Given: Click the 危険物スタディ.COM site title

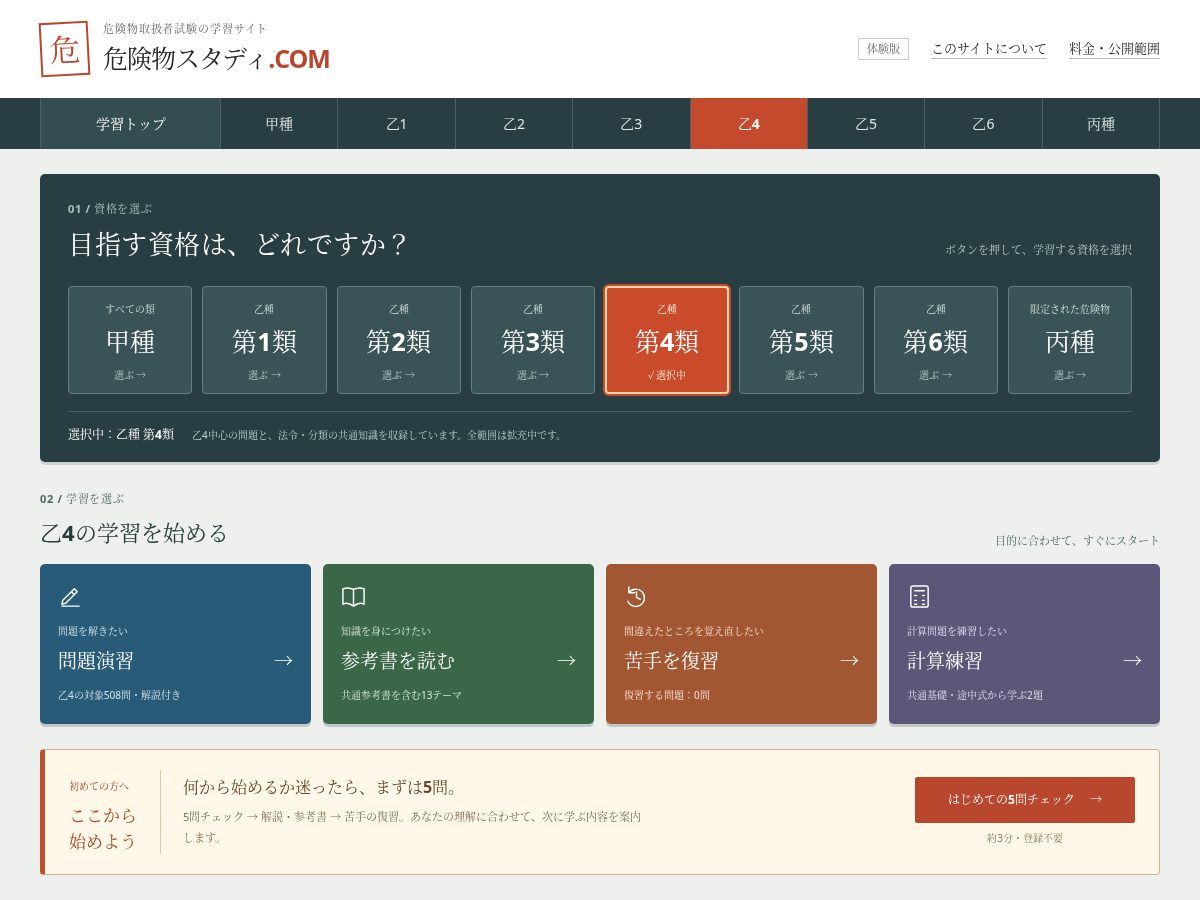Looking at the screenshot, I should point(216,59).
